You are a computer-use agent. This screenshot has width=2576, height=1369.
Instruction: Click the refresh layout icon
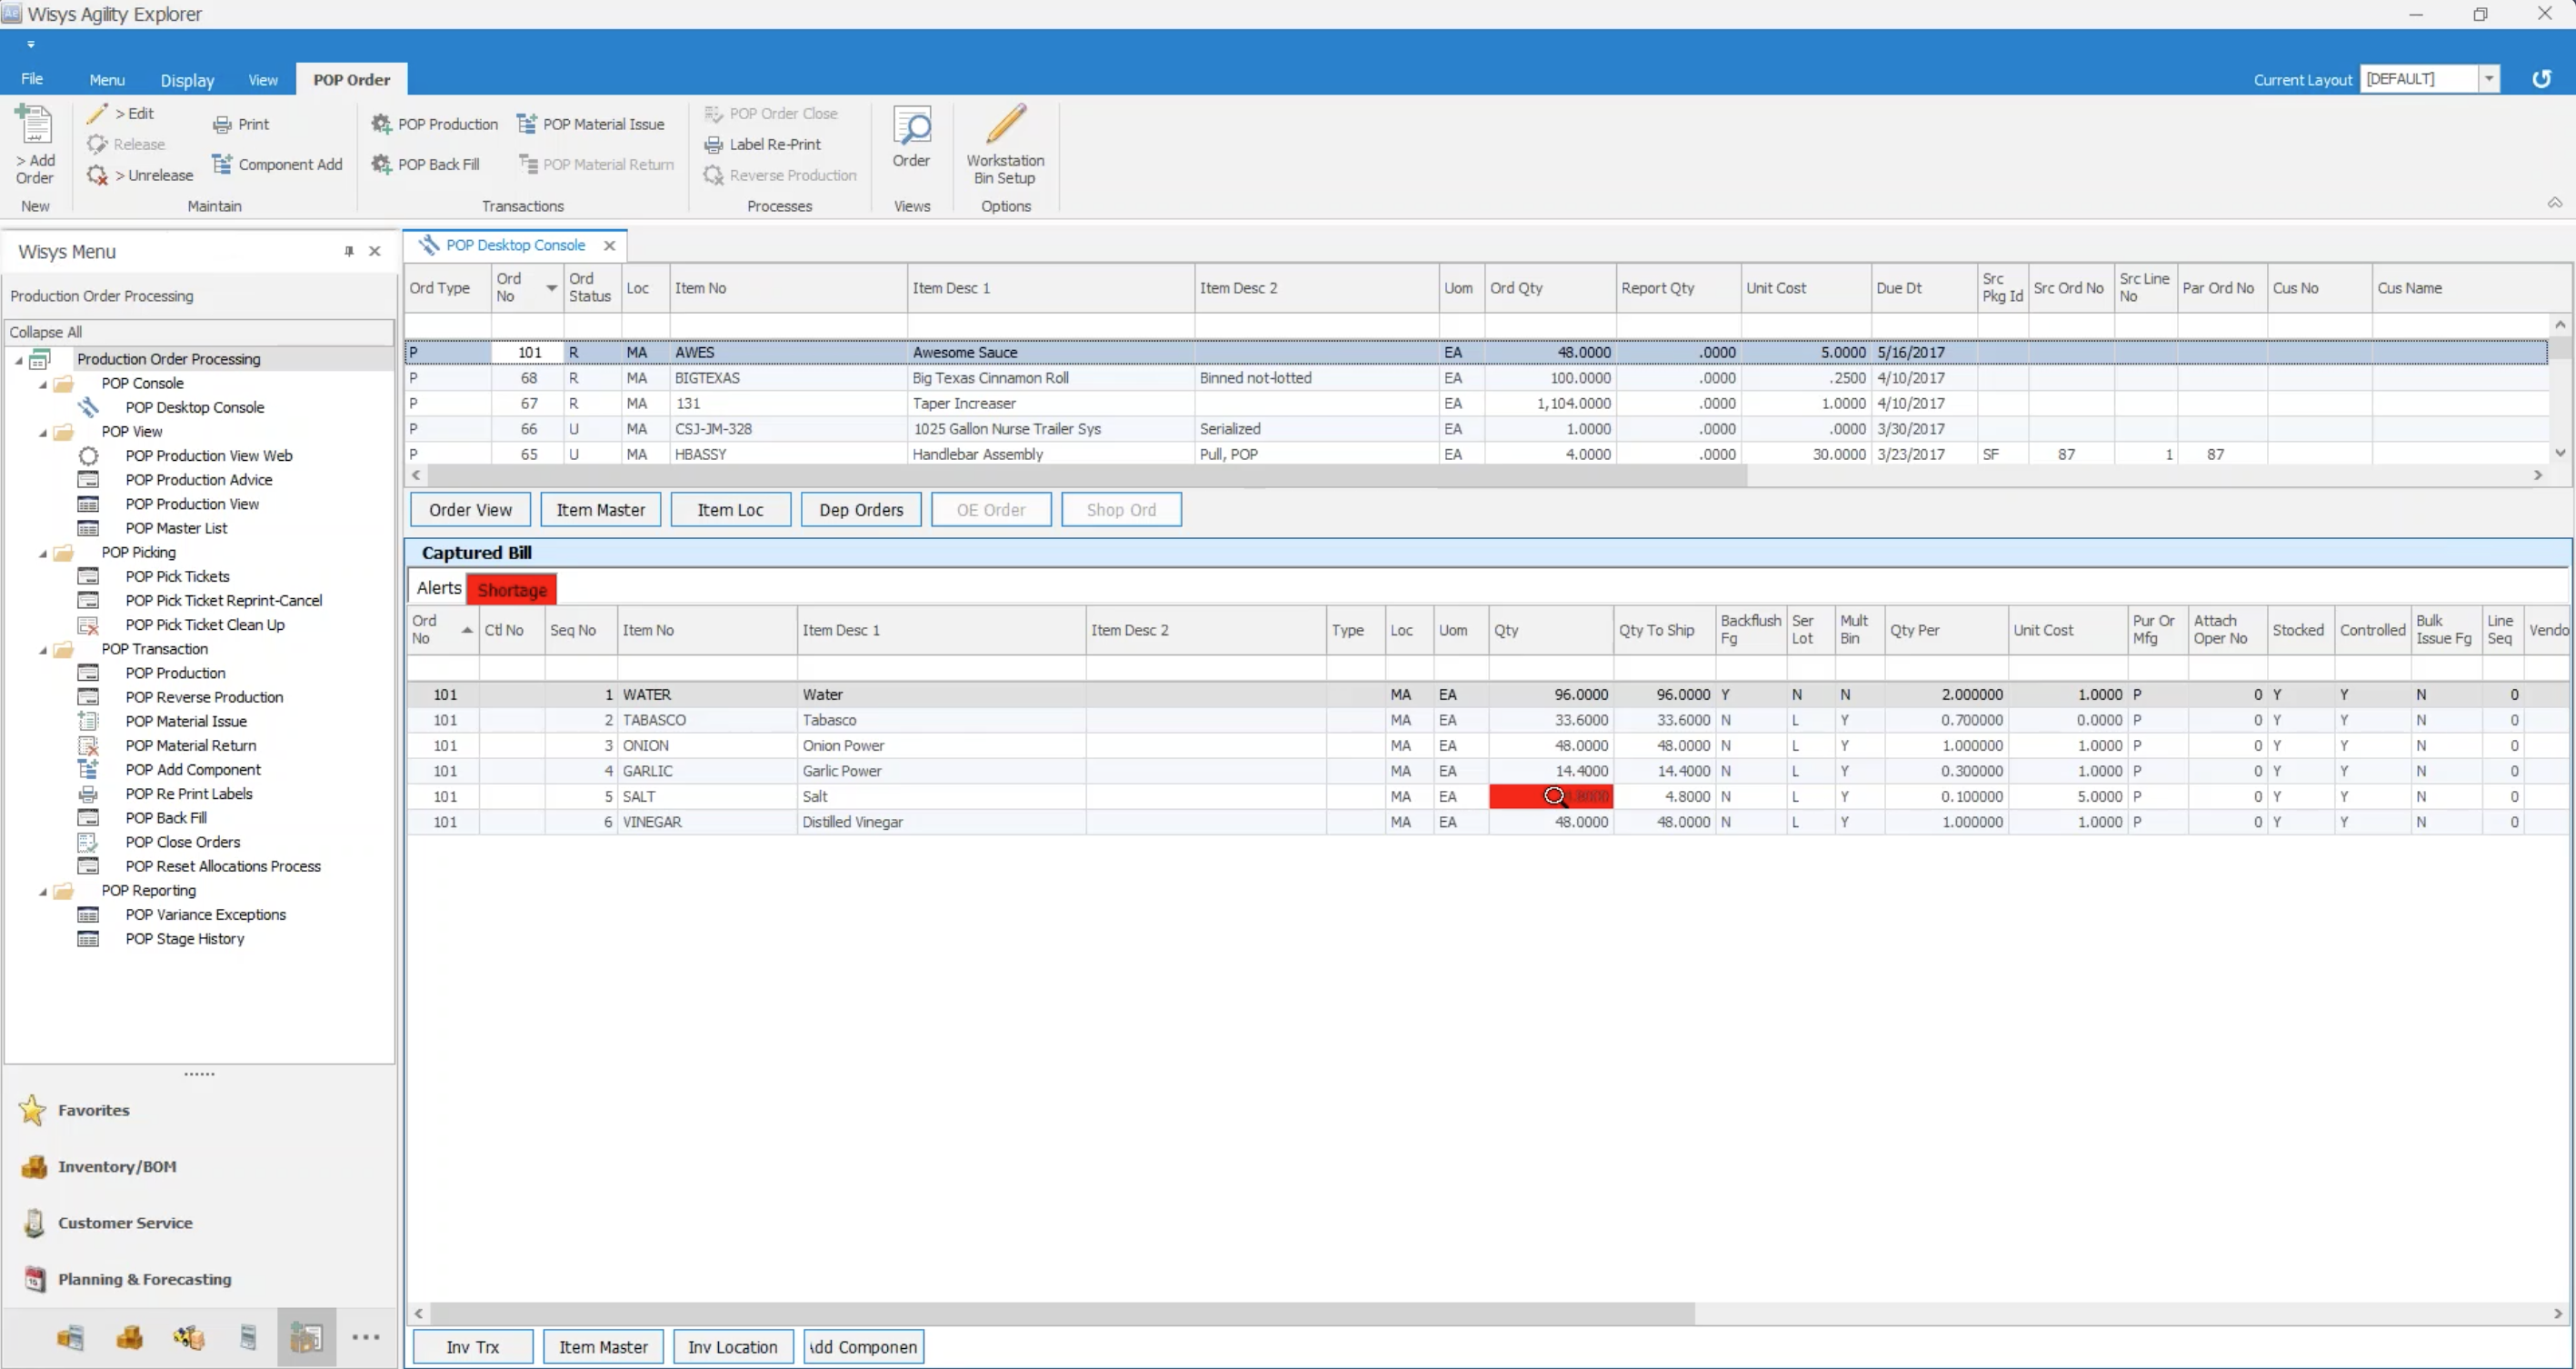point(2541,79)
